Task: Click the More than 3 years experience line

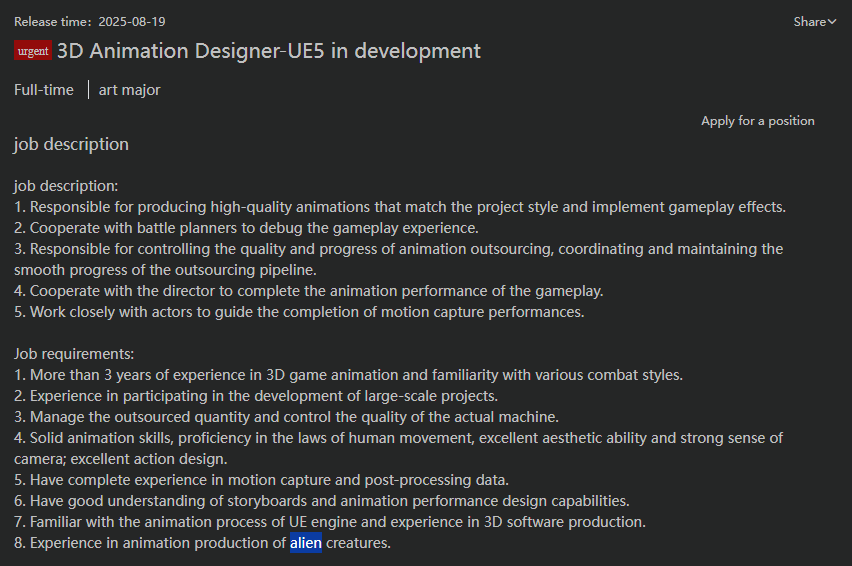Action: 348,375
